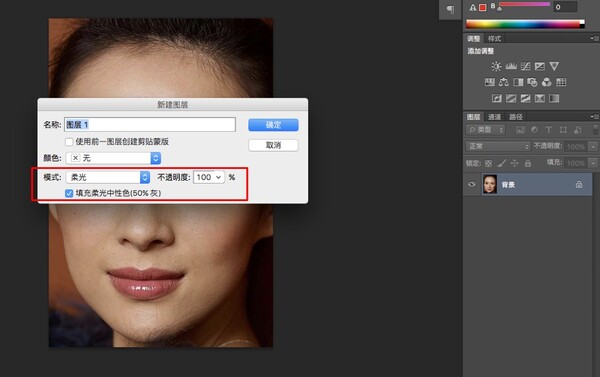600x377 pixels.
Task: Add a Photo Filter adjustment icon
Action: 532,82
